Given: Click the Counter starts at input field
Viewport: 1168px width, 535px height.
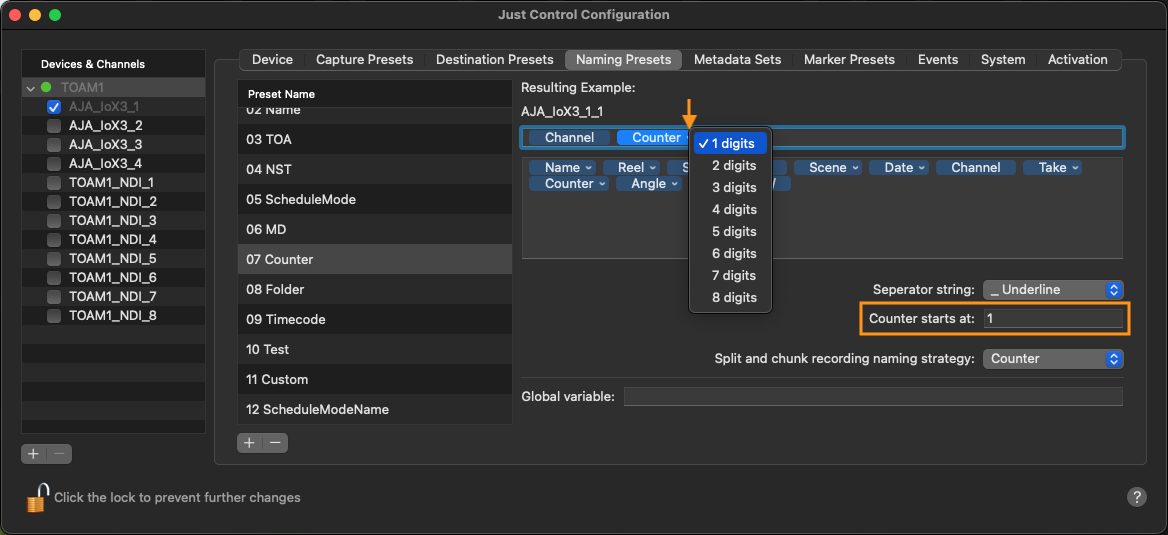Looking at the screenshot, I should point(1052,318).
